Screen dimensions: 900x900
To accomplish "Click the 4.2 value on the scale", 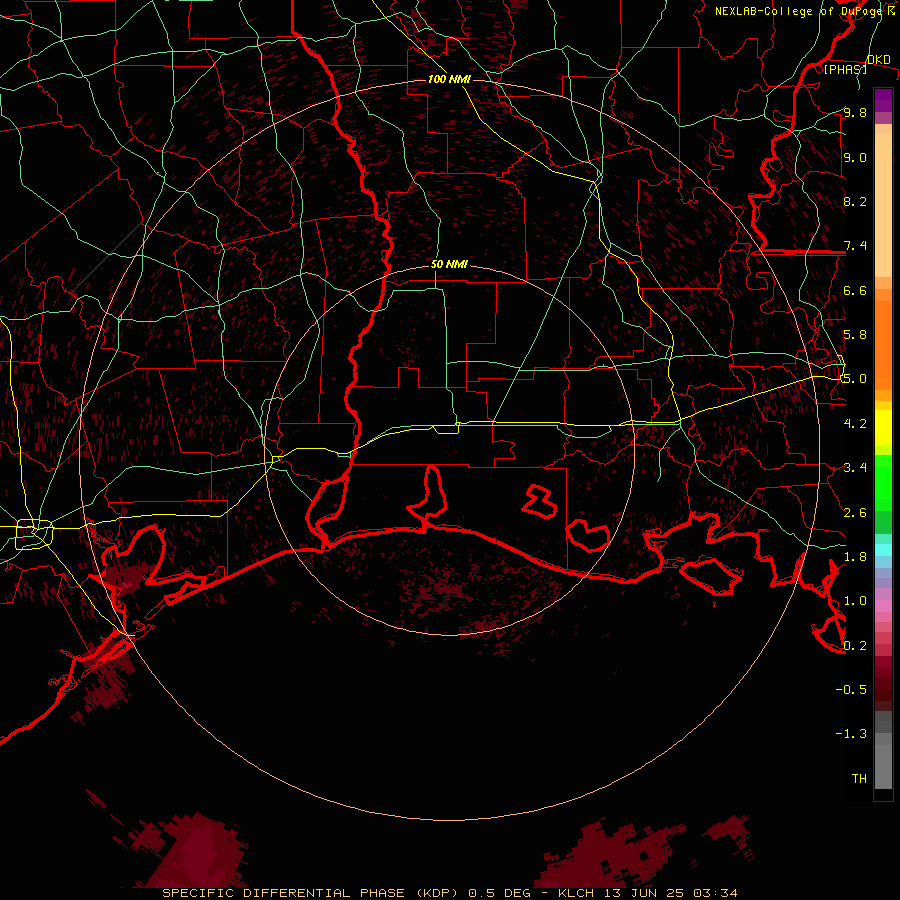I will click(x=855, y=424).
